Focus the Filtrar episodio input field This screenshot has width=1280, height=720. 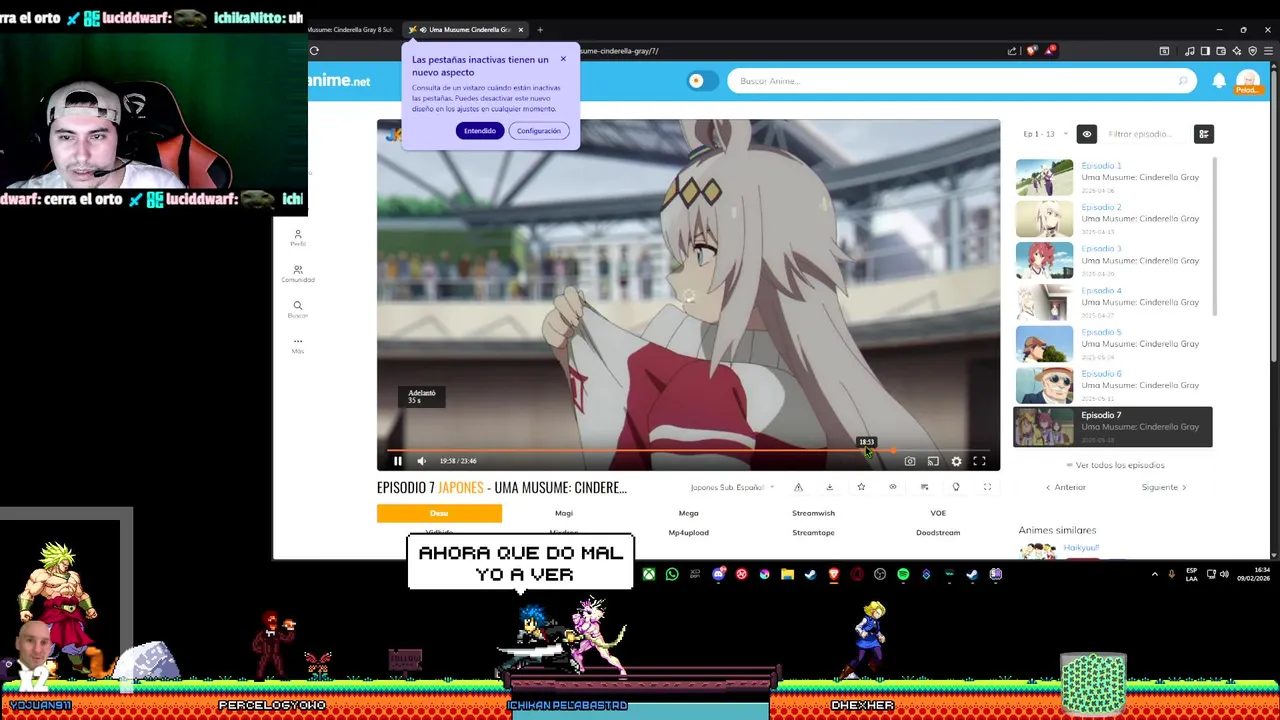1145,134
